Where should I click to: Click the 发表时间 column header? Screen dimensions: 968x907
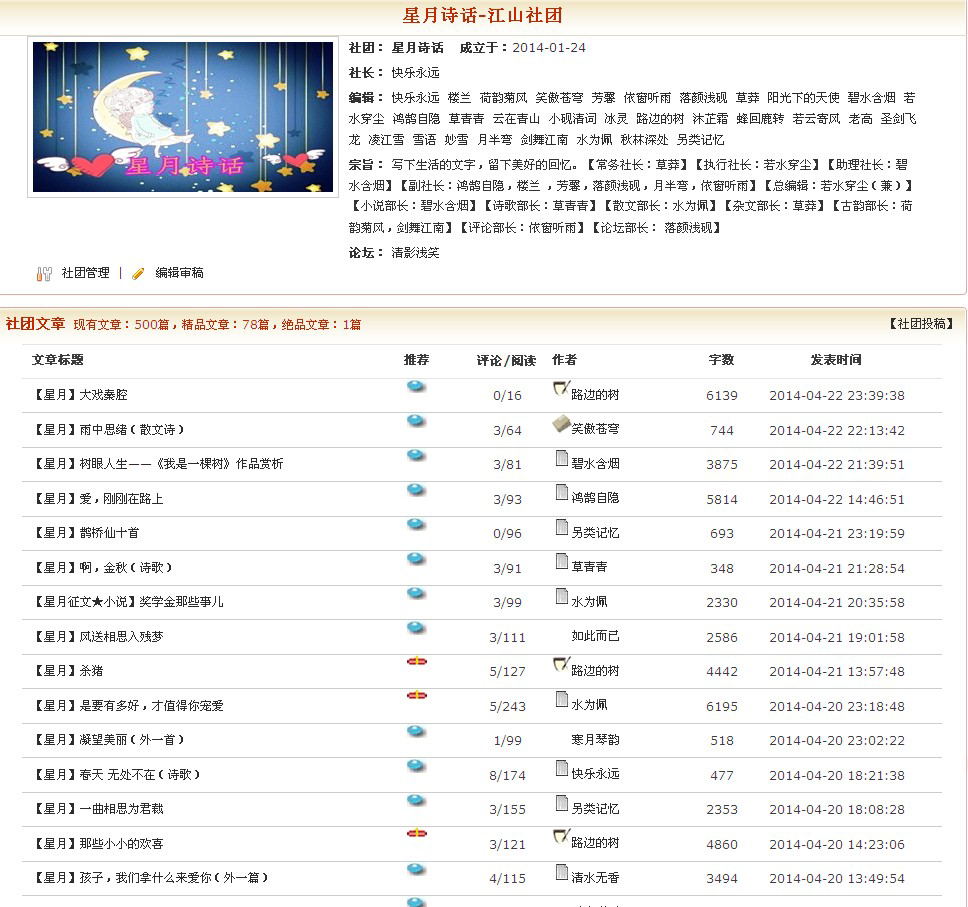tap(836, 360)
